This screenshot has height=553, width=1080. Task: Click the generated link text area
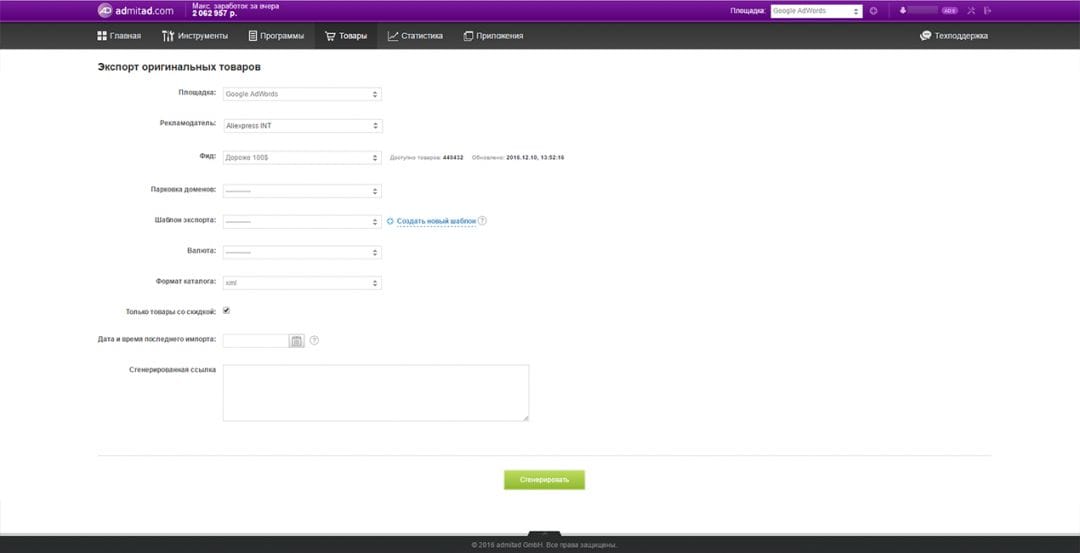pyautogui.click(x=376, y=393)
